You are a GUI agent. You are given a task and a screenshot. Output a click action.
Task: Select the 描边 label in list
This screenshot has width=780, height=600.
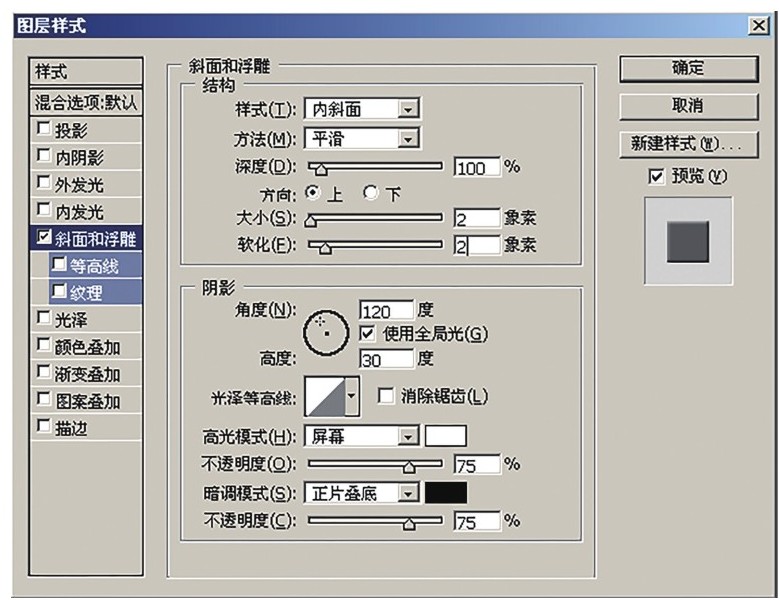(71, 428)
